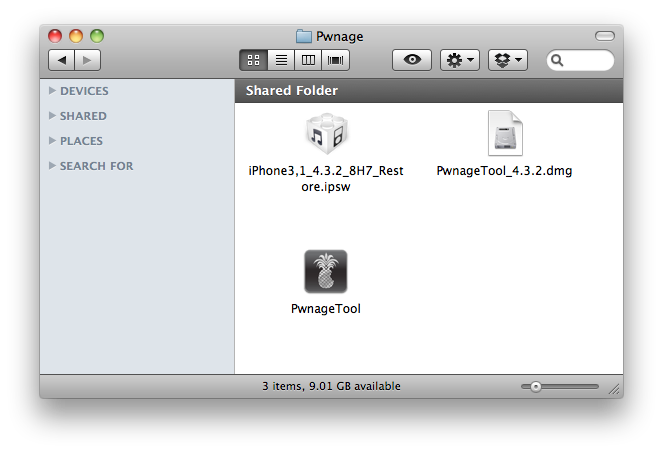Switch to Cover Flow view mode
Viewport: 663px width, 453px height.
point(336,61)
